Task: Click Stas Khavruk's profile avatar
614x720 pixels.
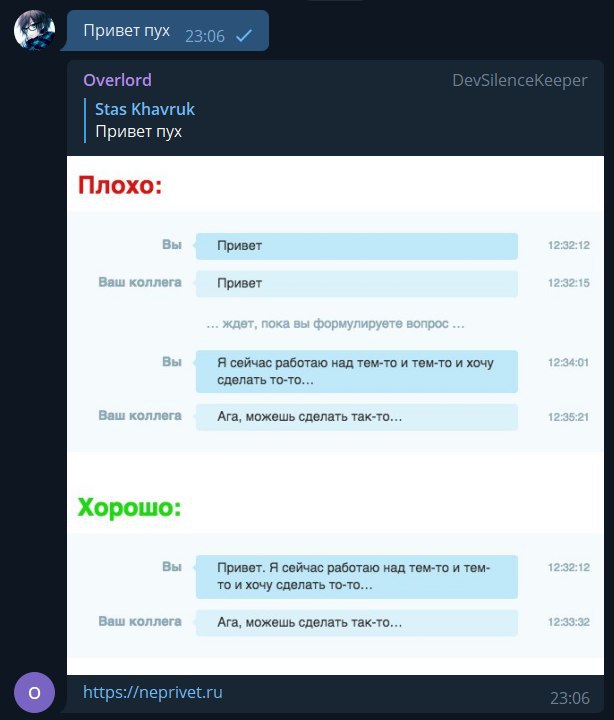Action: click(x=34, y=30)
